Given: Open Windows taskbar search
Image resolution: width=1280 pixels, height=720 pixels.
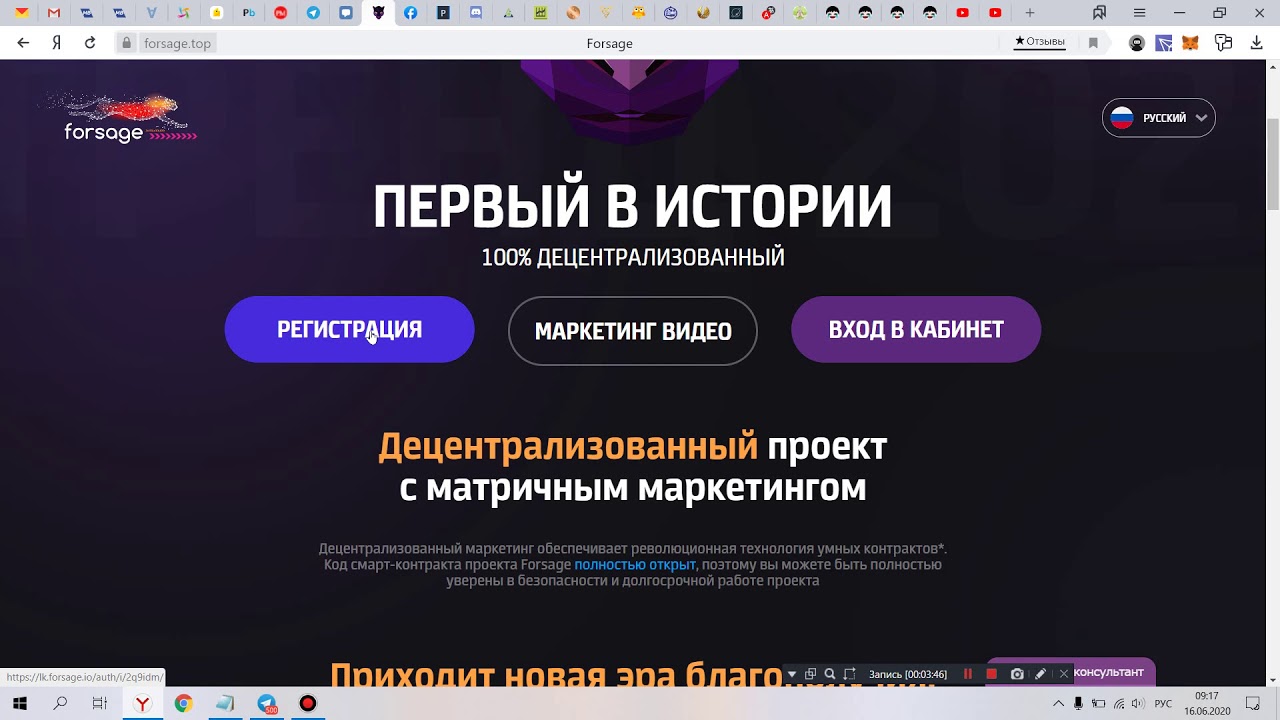Looking at the screenshot, I should [60, 704].
